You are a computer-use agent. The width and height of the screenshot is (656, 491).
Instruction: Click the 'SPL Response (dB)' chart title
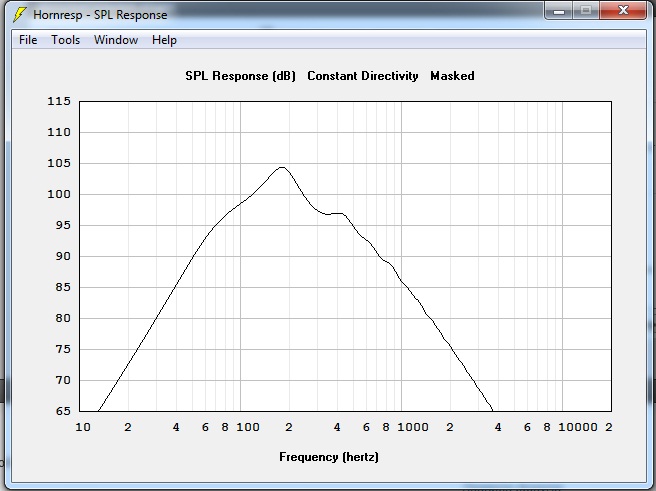[x=240, y=76]
